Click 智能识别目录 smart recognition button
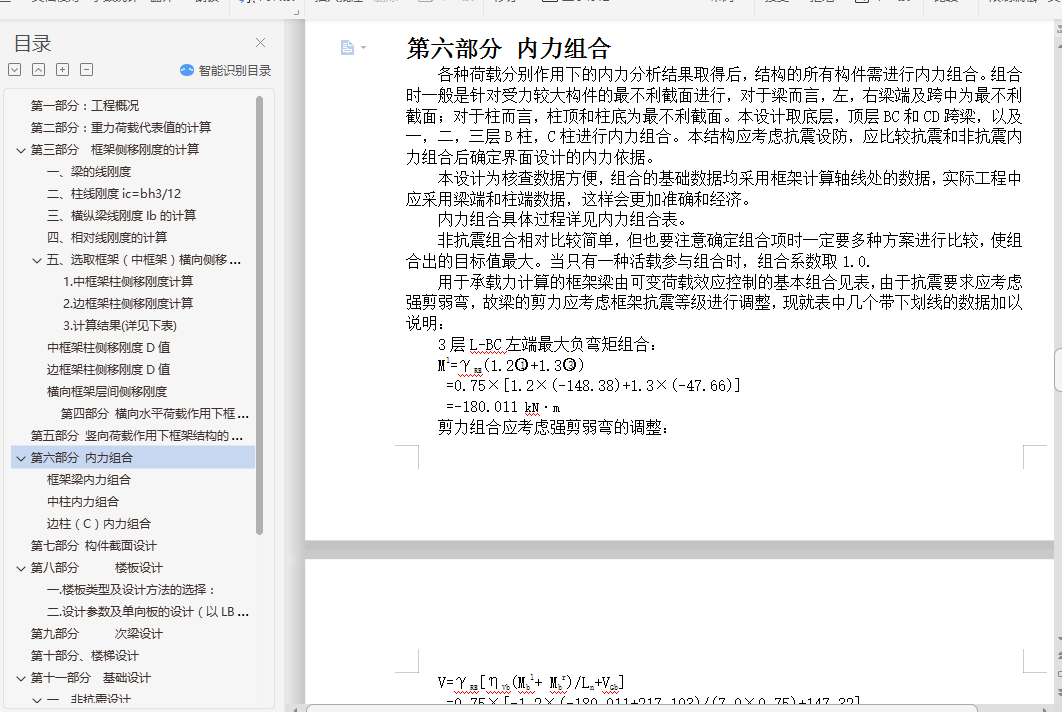Screen dimensions: 1062x712 coord(226,70)
